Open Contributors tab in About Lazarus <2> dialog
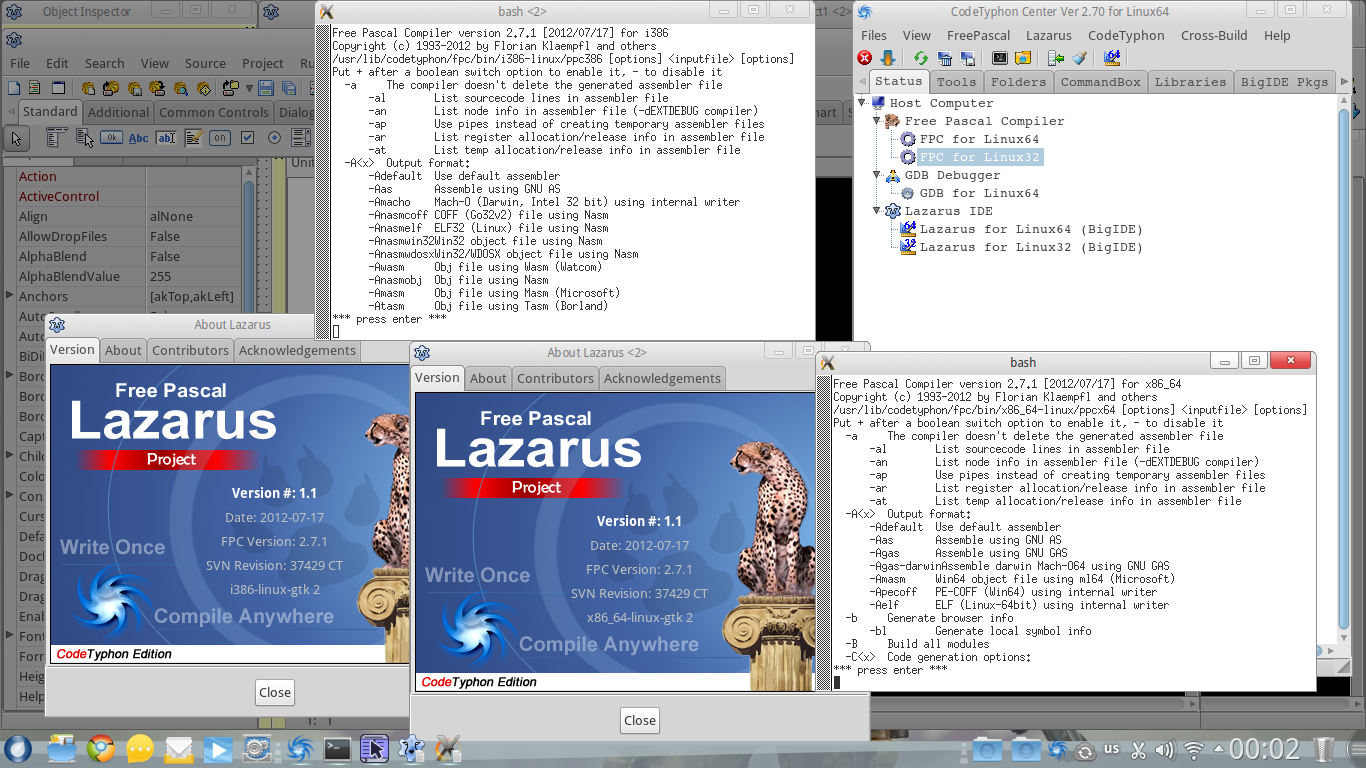1366x768 pixels. pos(555,378)
